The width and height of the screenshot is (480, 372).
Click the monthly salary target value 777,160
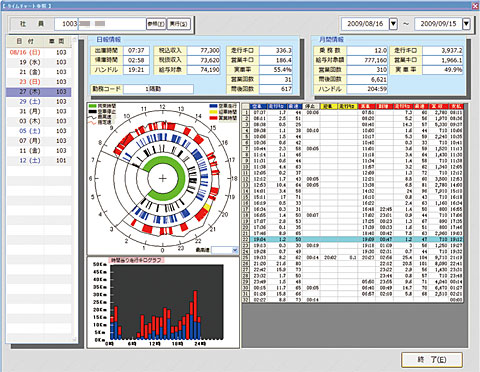tap(367, 60)
